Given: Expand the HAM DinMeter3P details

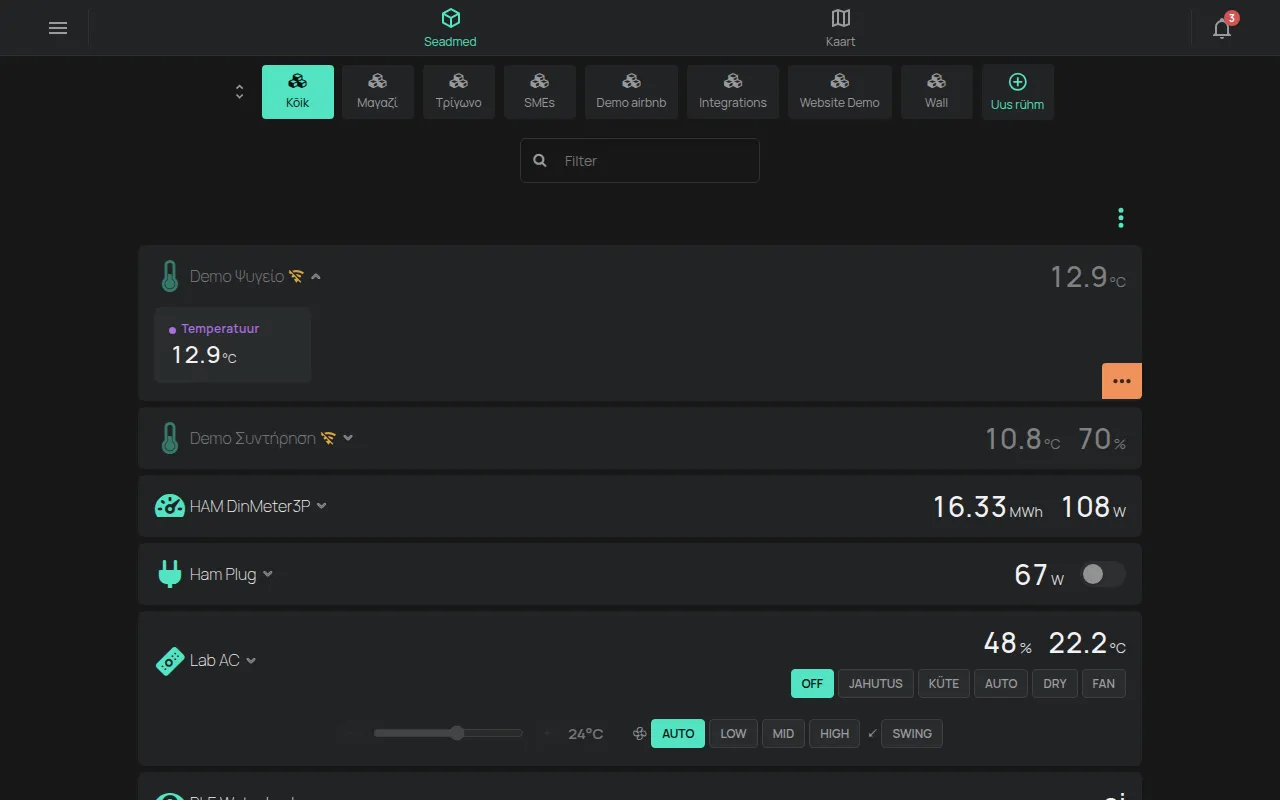Looking at the screenshot, I should tap(322, 506).
